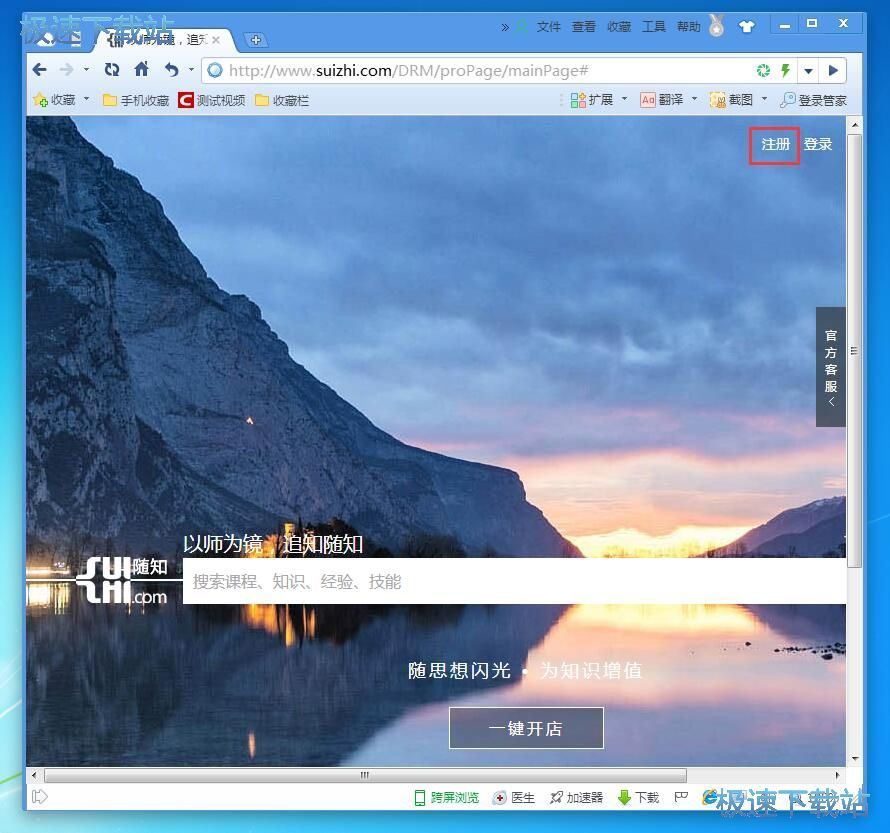Open the skin shirt icon
This screenshot has height=833, width=890.
pos(747,27)
